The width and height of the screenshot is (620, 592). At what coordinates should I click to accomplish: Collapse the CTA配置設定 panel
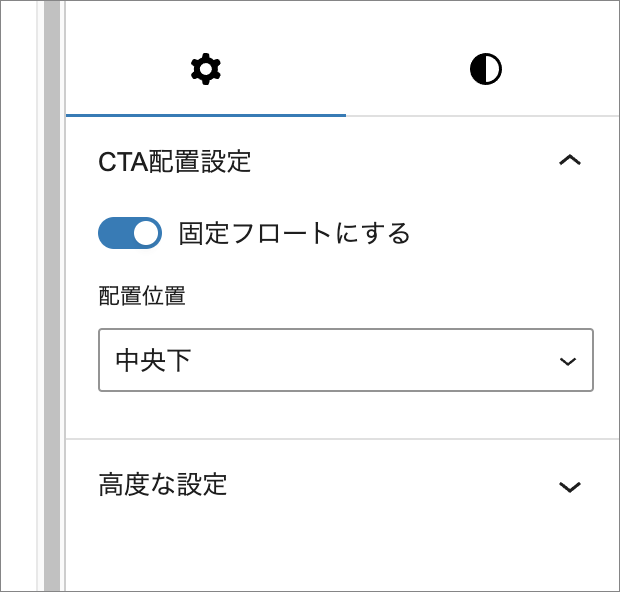click(x=340, y=161)
